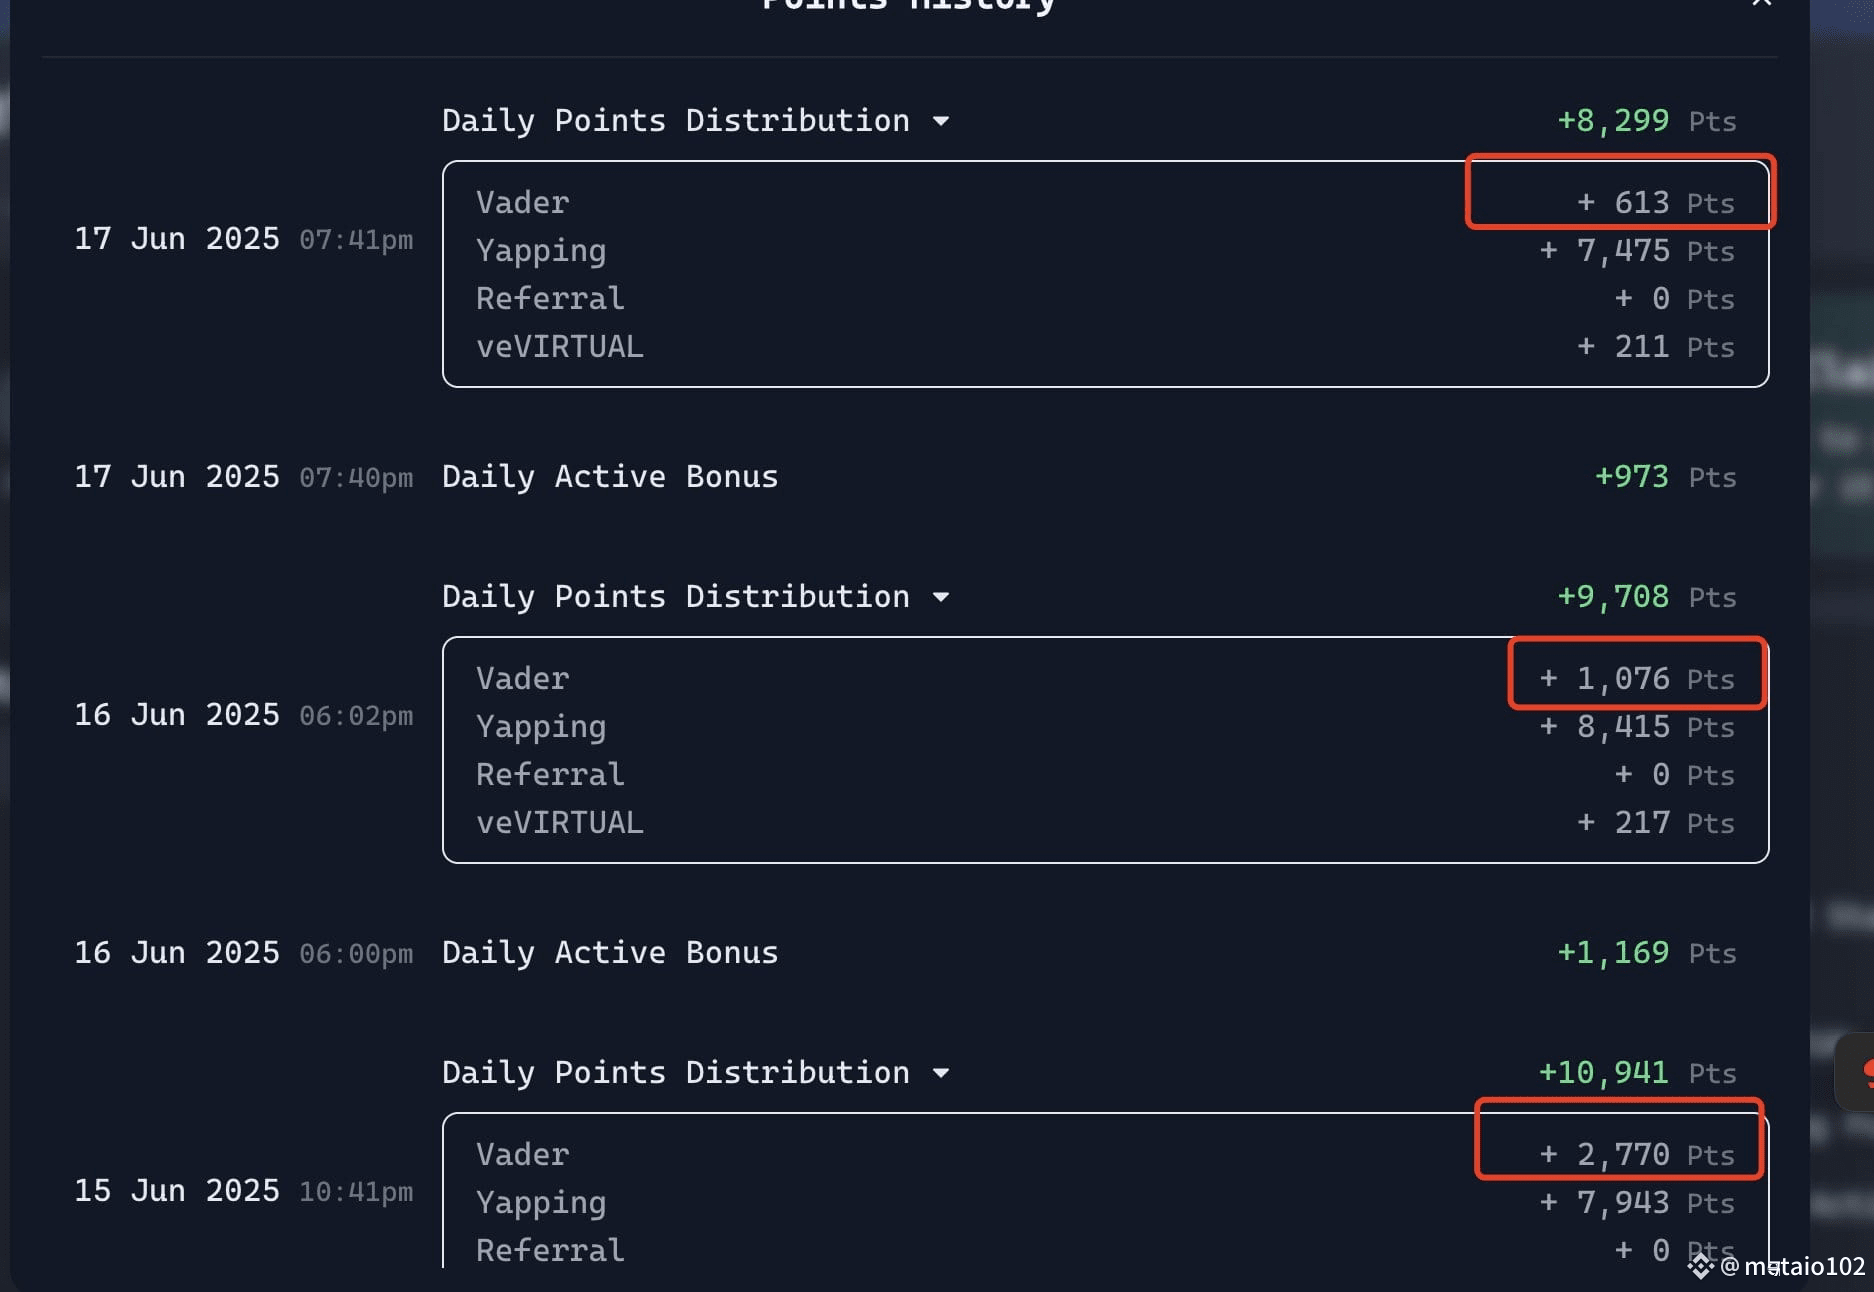The width and height of the screenshot is (1874, 1292).
Task: Select the 16 Jun Daily Active Bonus entry
Action: 905,953
